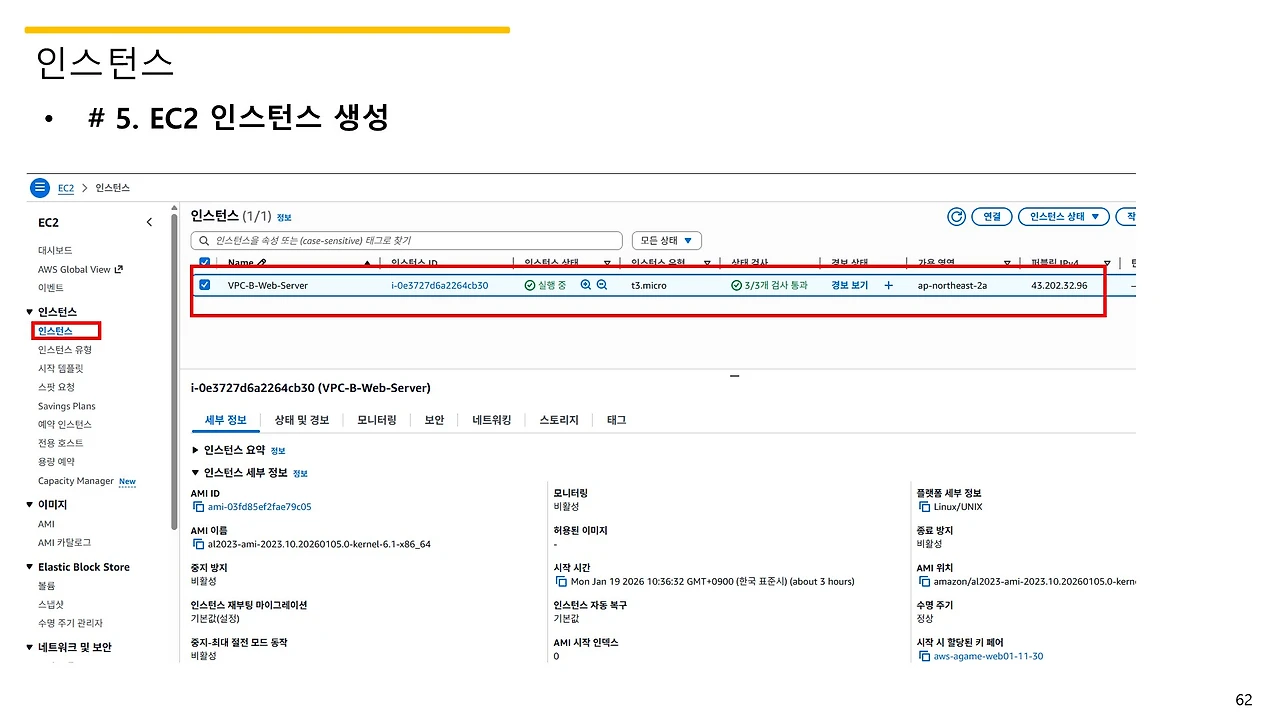The image size is (1280, 720).
Task: Expand the 인스턴스 요약 section
Action: click(195, 450)
